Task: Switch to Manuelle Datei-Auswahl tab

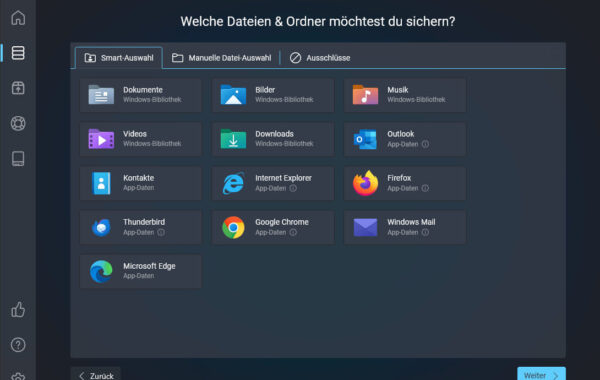Action: coord(222,58)
